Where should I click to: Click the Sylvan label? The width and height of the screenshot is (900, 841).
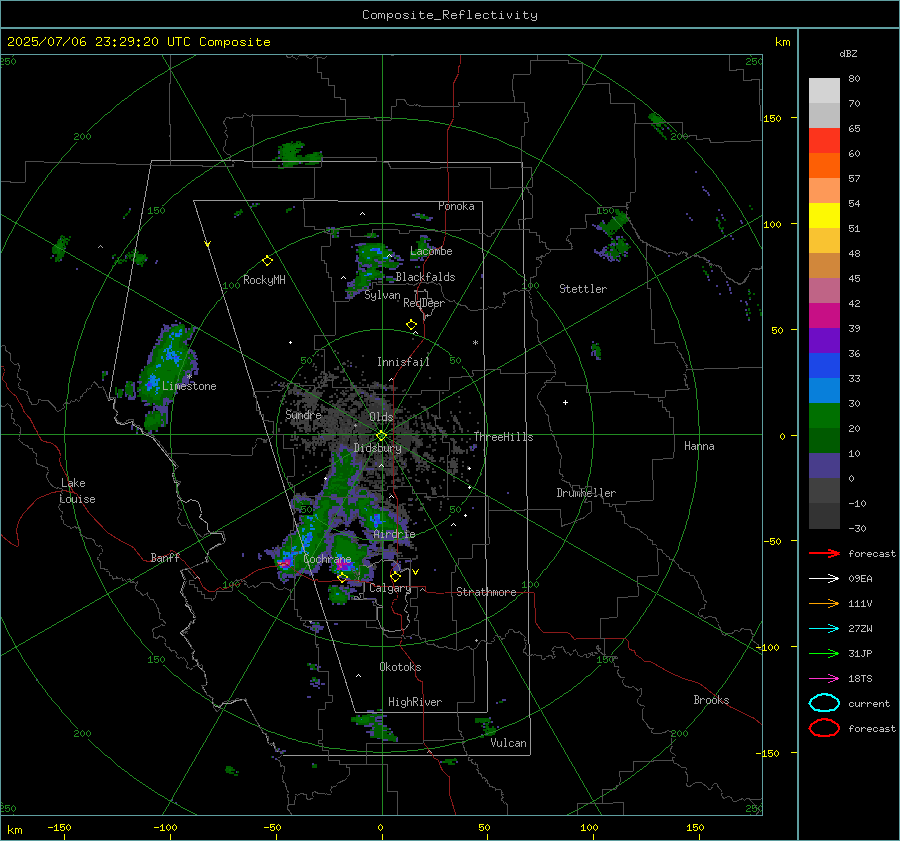pos(382,296)
